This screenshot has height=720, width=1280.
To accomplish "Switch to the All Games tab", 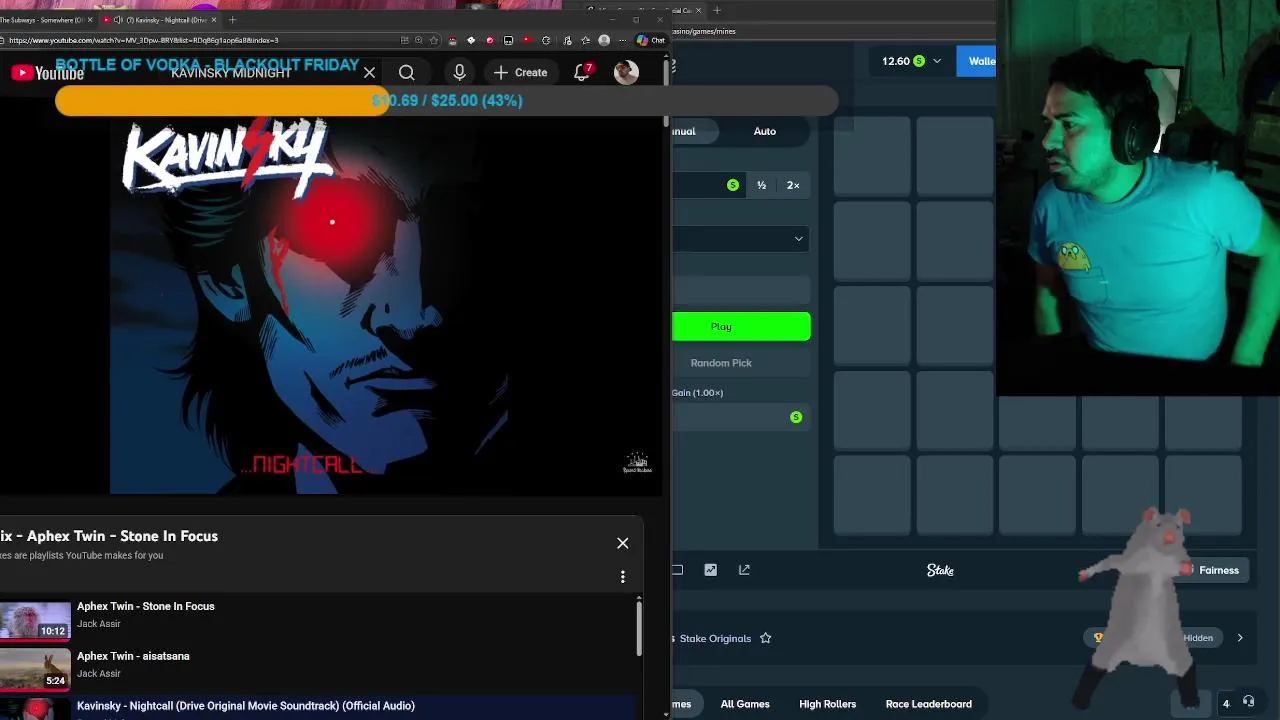I will point(745,704).
